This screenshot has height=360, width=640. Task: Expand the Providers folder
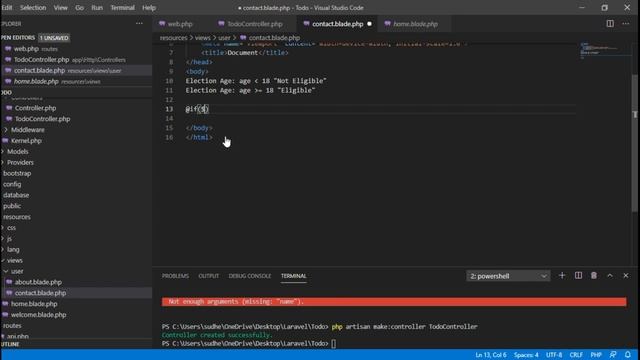(x=76, y=162)
